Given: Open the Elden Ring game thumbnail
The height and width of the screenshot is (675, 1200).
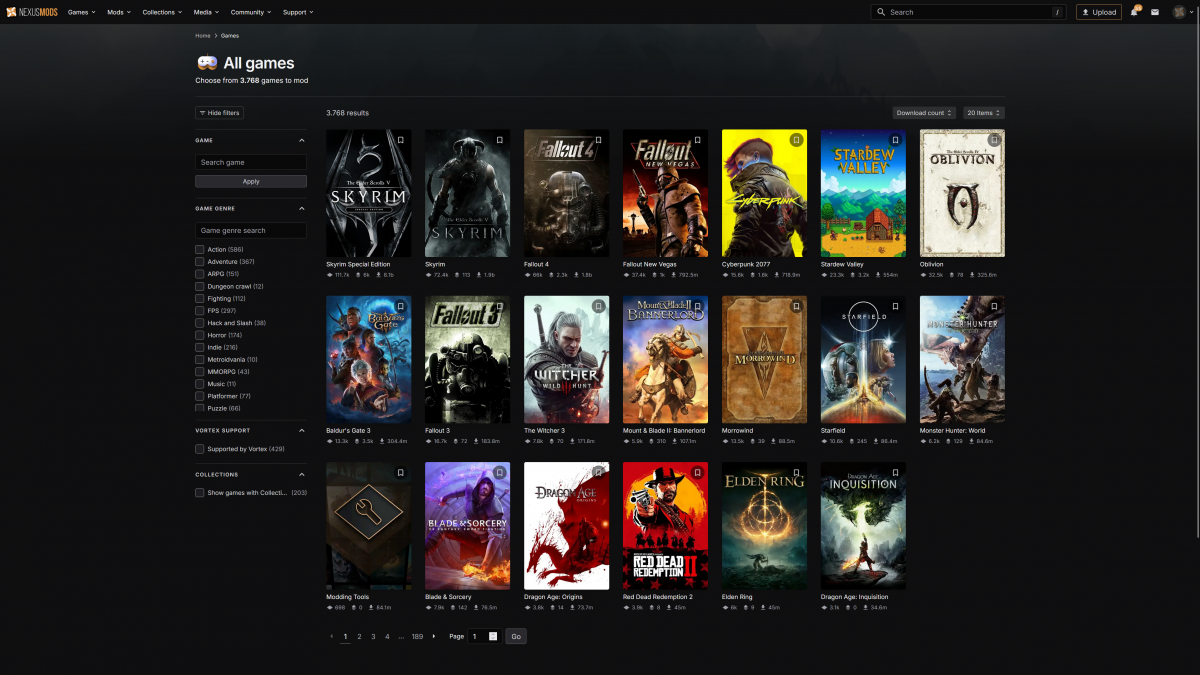Looking at the screenshot, I should (764, 525).
